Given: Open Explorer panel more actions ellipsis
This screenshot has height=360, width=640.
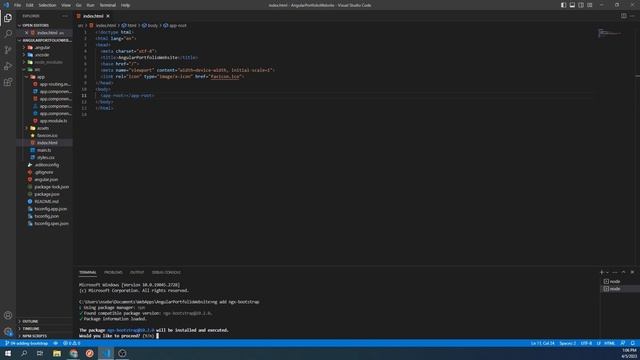Looking at the screenshot, I should [x=65, y=16].
